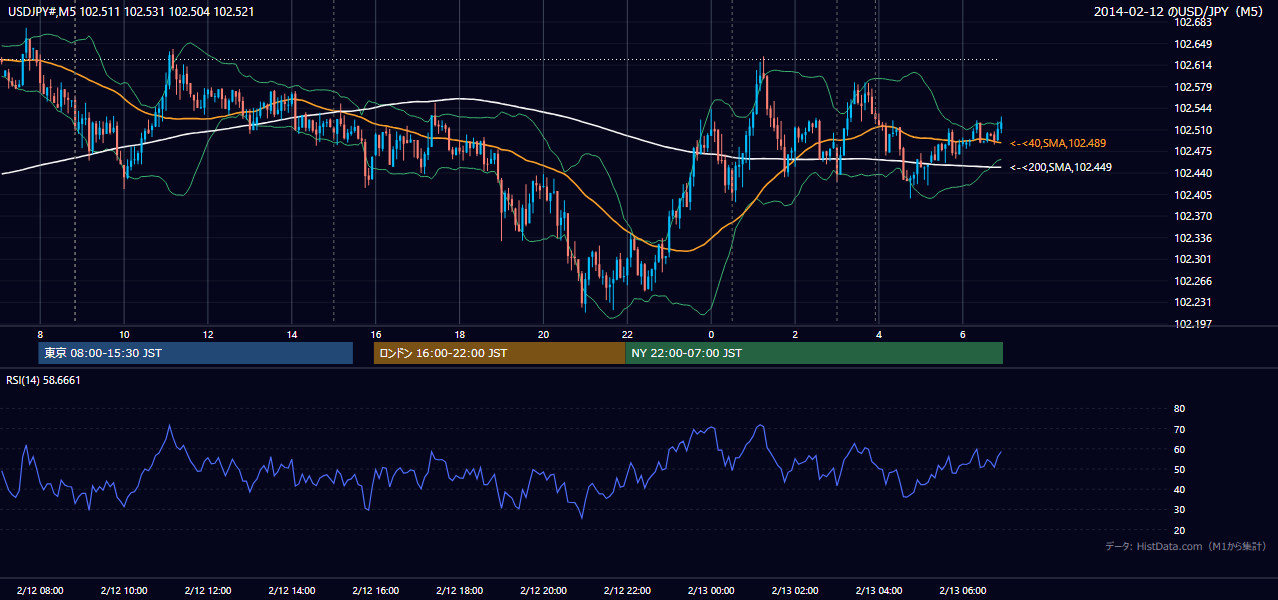1278x600 pixels.
Task: Click the RSI axis value 80
Action: (x=1179, y=409)
